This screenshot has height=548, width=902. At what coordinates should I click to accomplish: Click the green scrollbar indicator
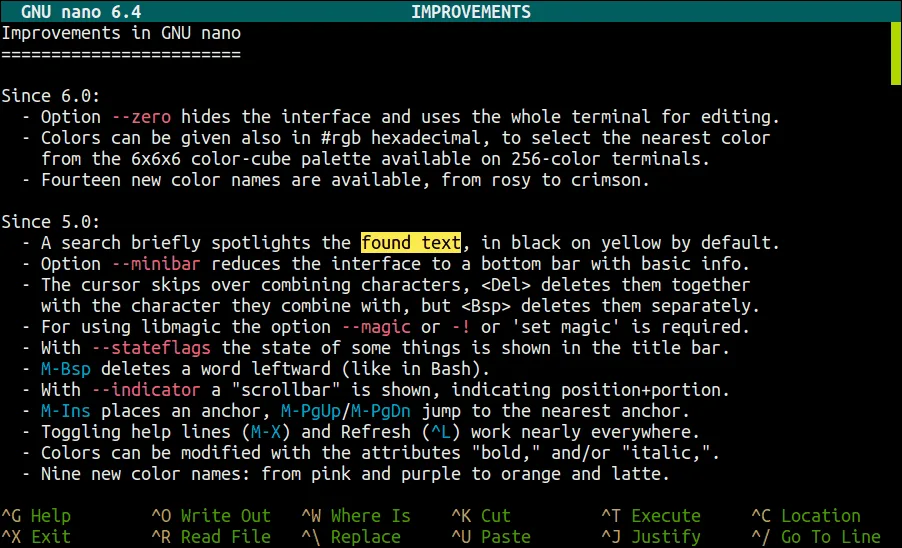point(896,53)
